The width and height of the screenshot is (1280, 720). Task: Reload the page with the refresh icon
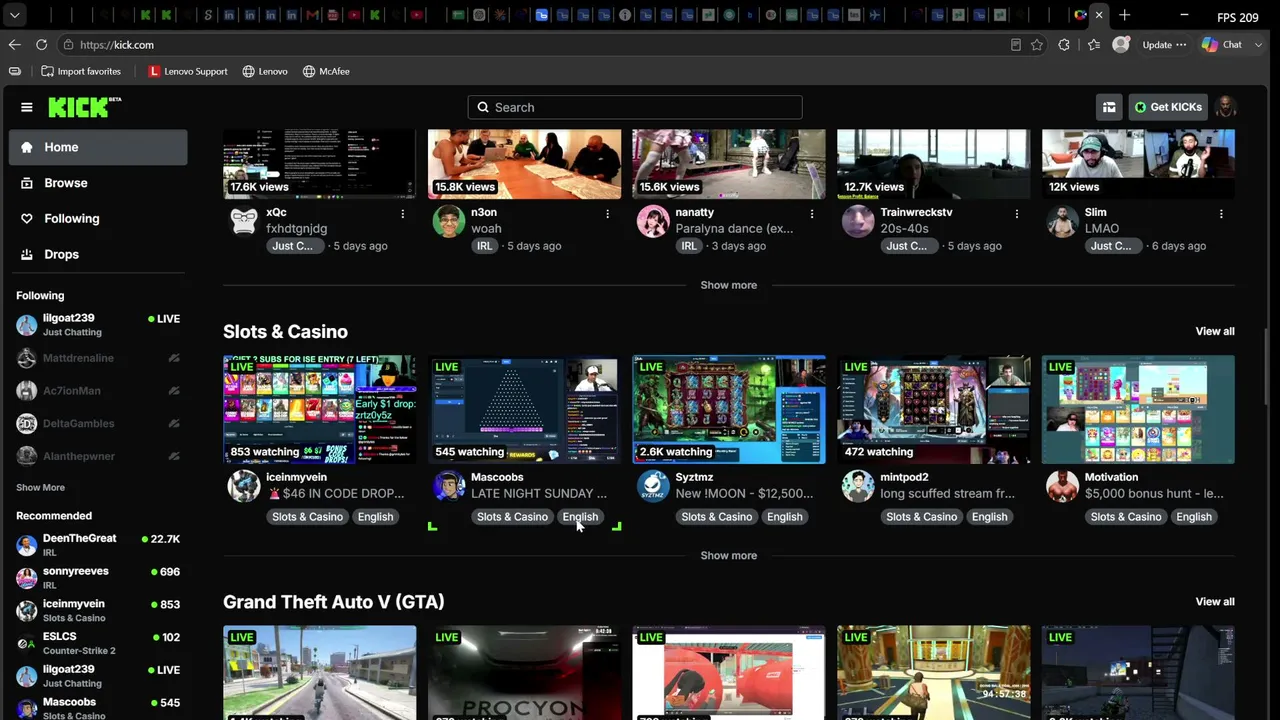(41, 45)
